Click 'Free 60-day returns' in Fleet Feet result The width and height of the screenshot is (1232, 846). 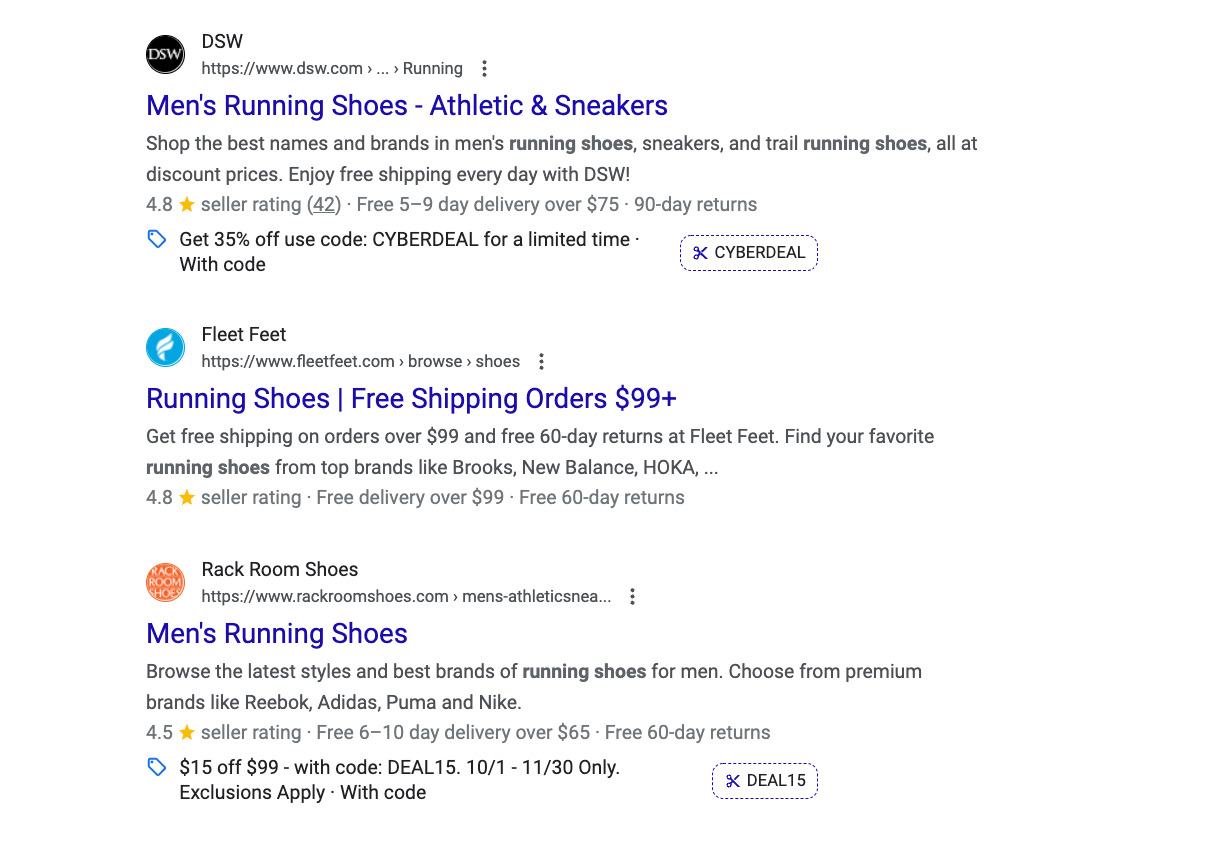[x=602, y=498]
